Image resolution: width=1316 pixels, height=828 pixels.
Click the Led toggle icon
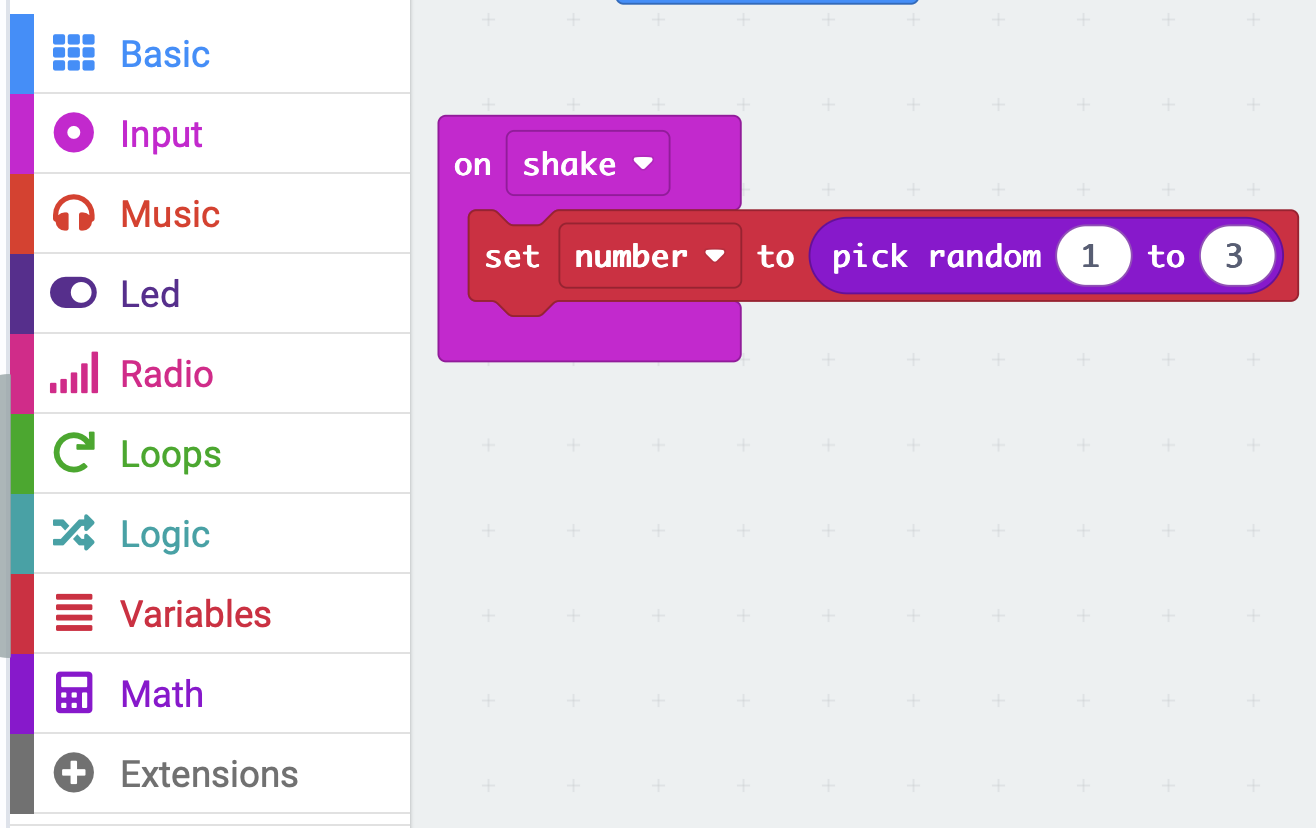73,293
